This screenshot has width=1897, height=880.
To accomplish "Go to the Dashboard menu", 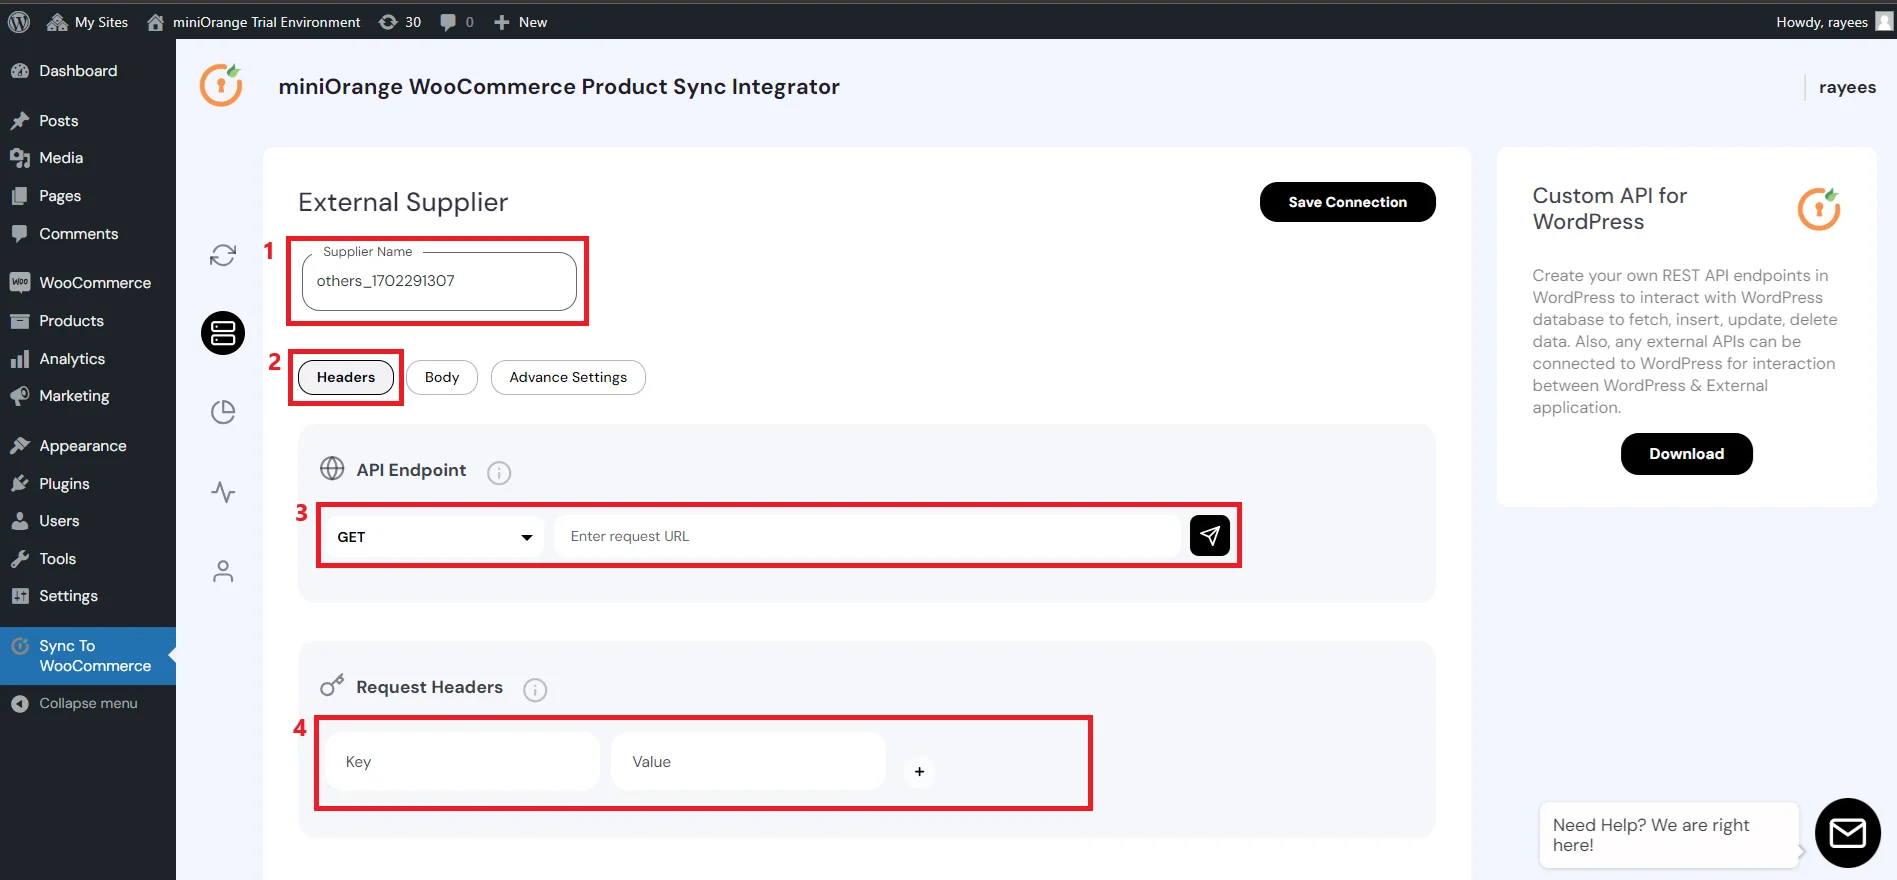I will click(88, 71).
